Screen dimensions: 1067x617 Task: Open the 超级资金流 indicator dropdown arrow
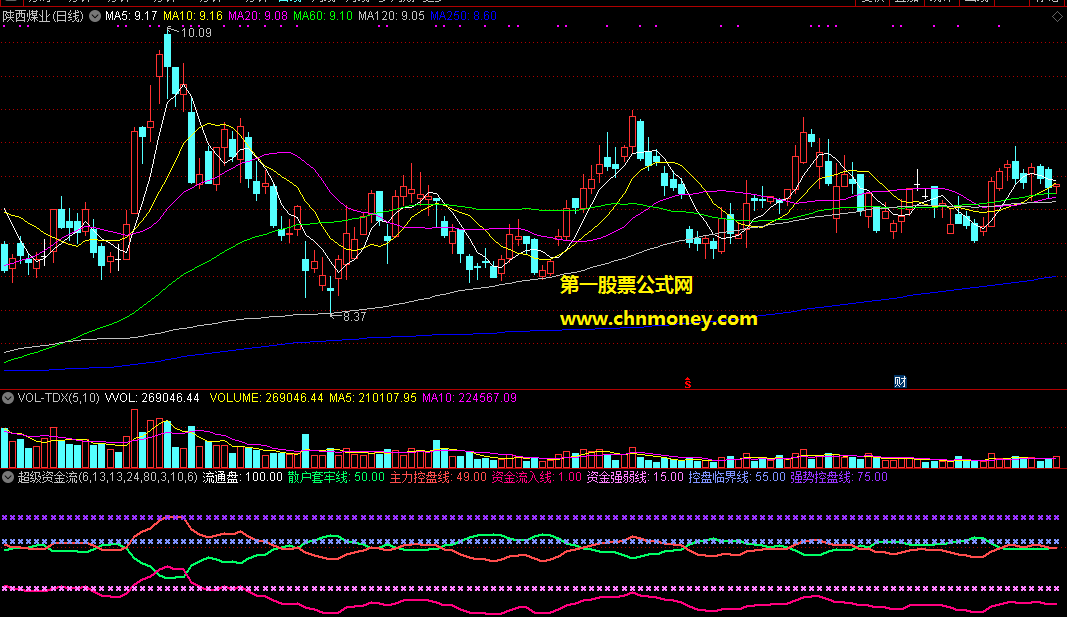[x=8, y=478]
